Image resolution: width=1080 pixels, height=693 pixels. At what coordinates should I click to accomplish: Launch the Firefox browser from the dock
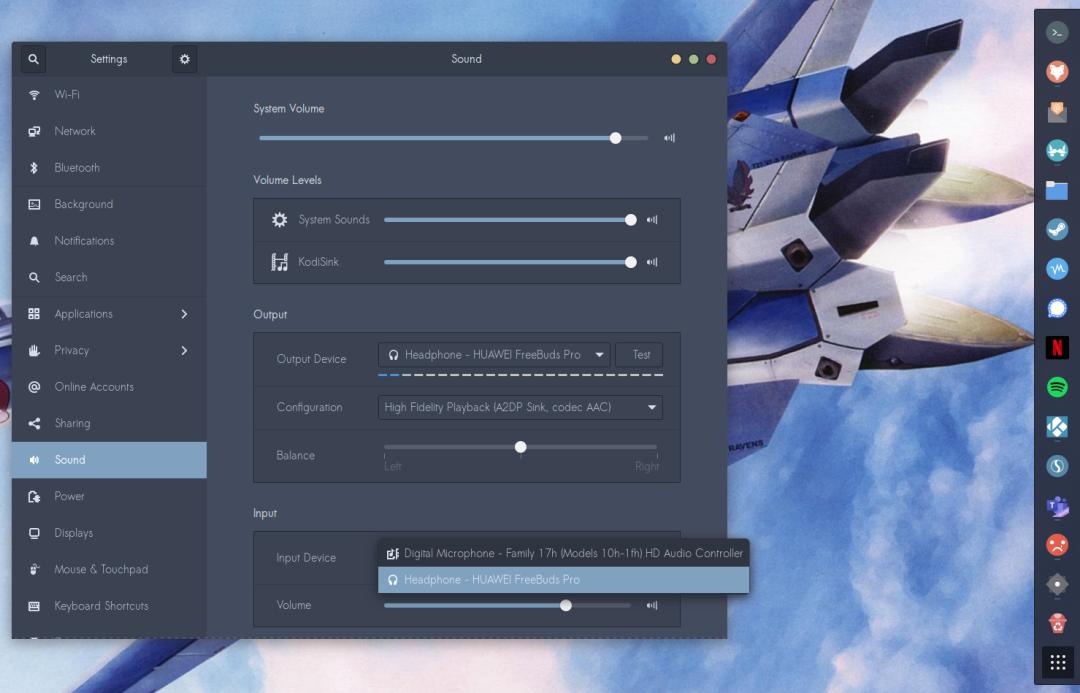click(1057, 72)
